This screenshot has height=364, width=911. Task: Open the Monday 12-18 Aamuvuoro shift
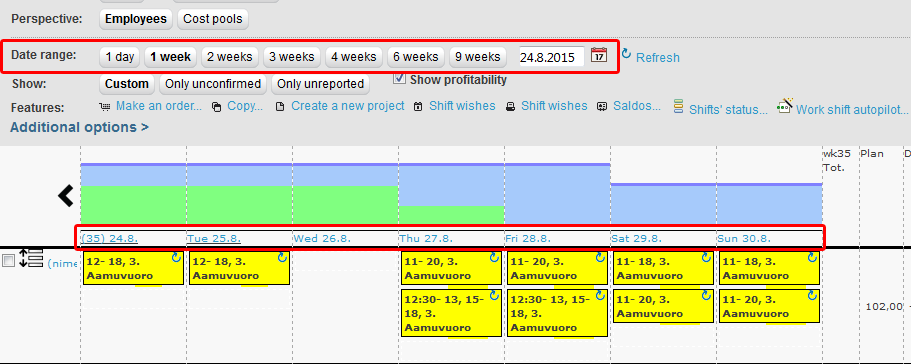coord(133,268)
